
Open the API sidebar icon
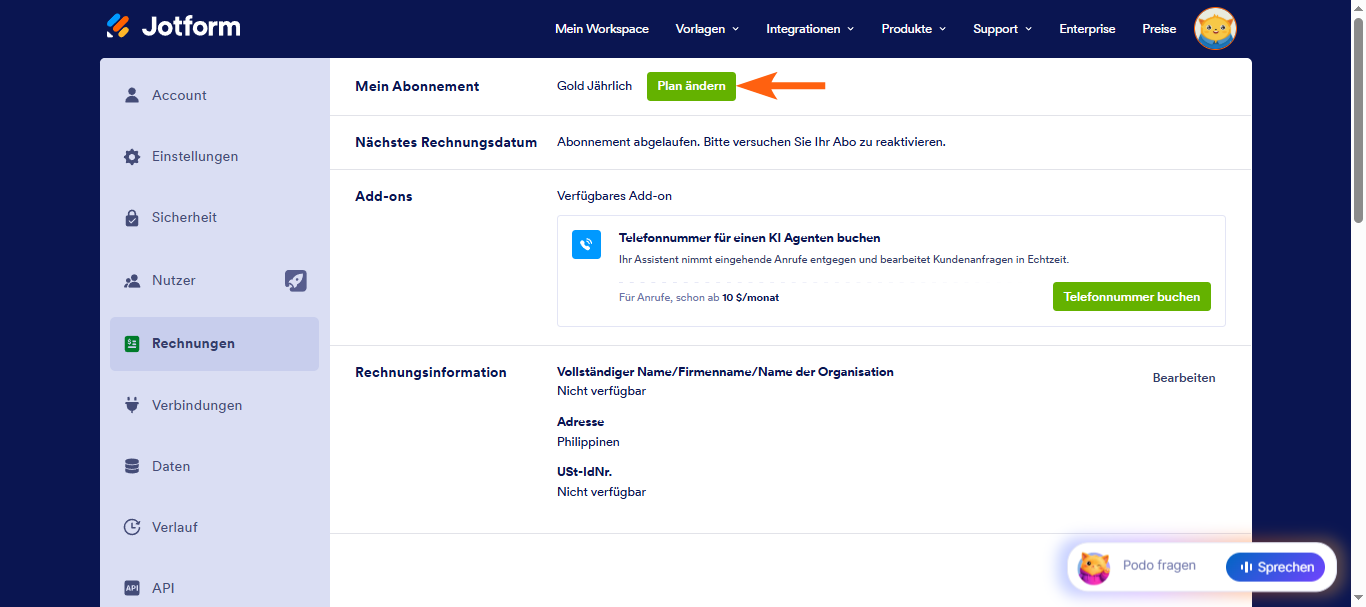click(132, 588)
